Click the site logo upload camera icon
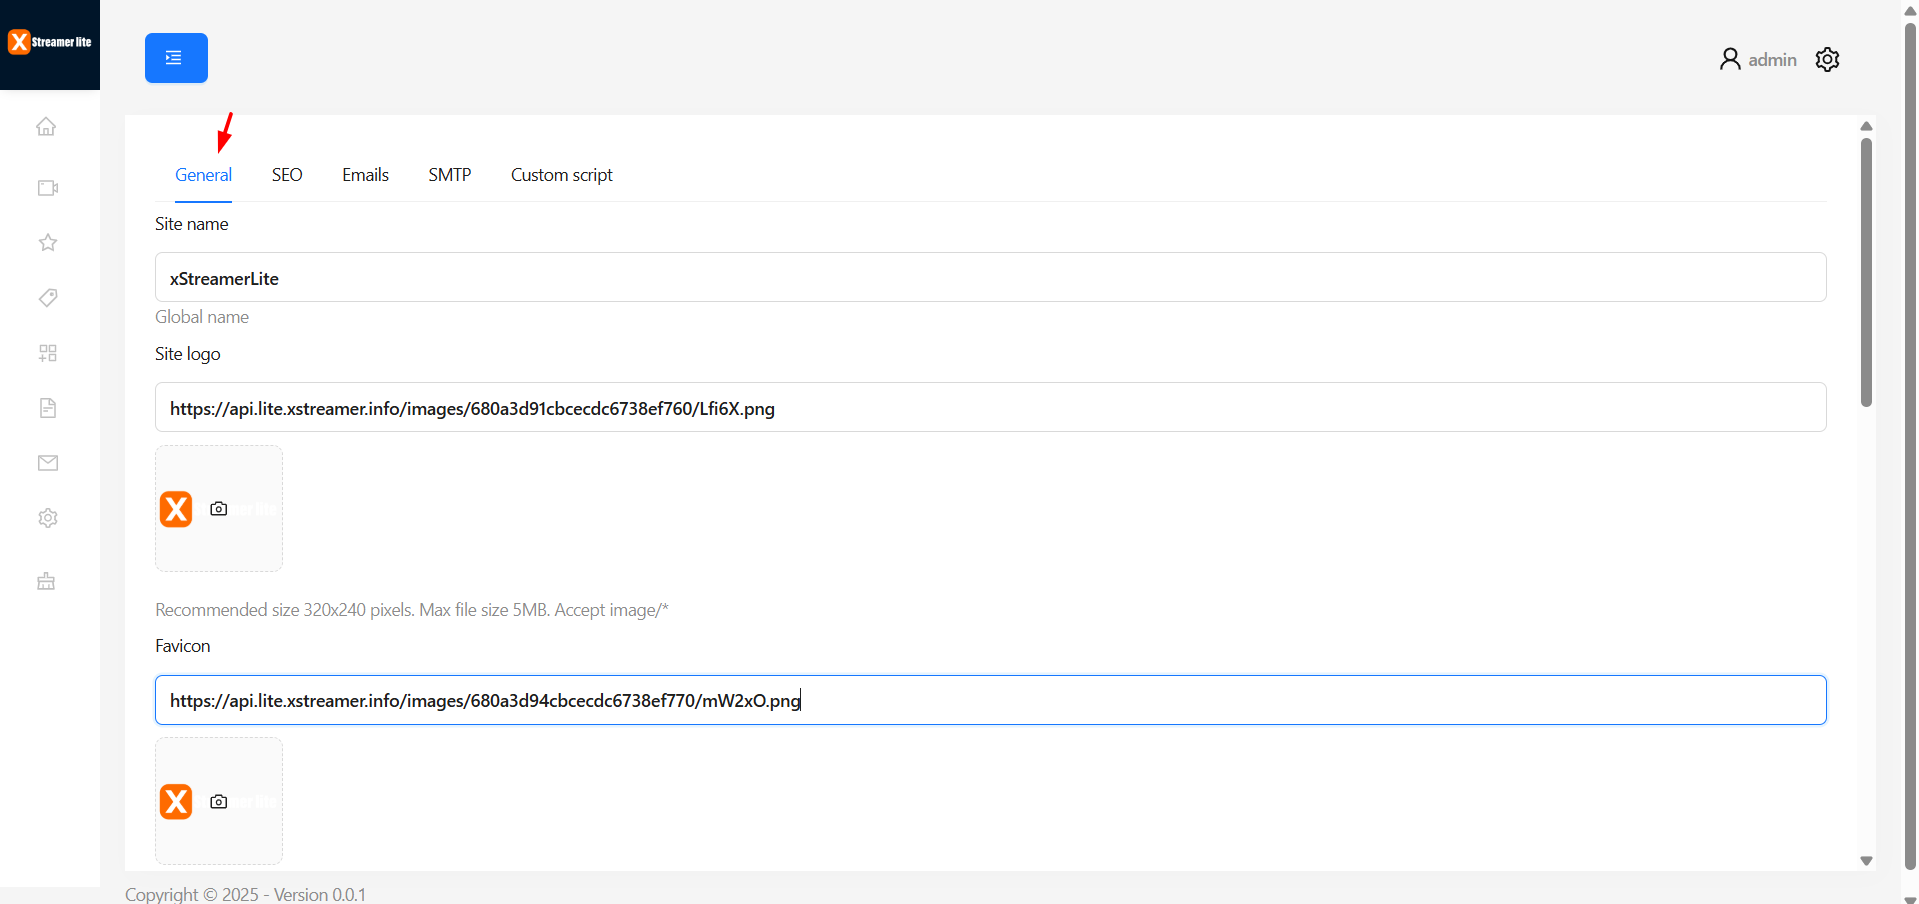The image size is (1919, 904). click(219, 509)
